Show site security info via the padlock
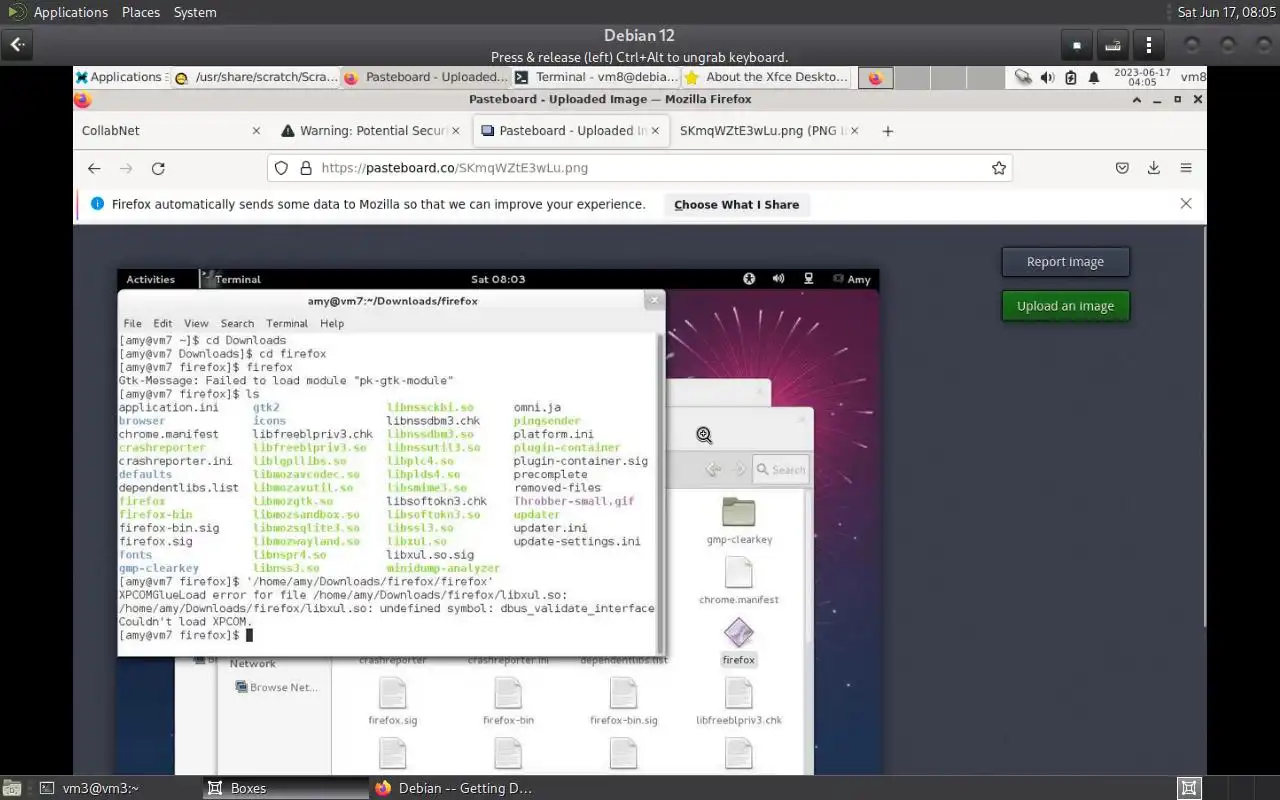This screenshot has height=800, width=1280. tap(306, 168)
